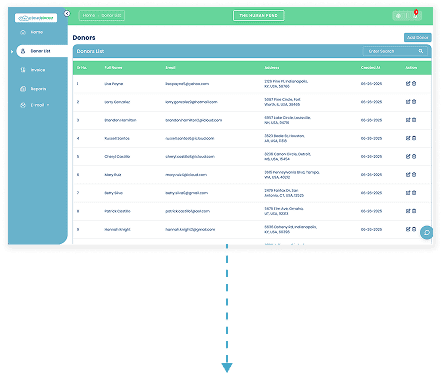Click the Home breadcrumb link

click(89, 15)
